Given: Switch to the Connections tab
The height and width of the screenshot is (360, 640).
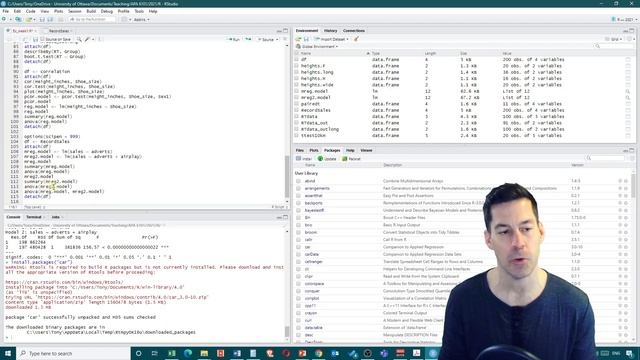Looking at the screenshot, I should 354,31.
